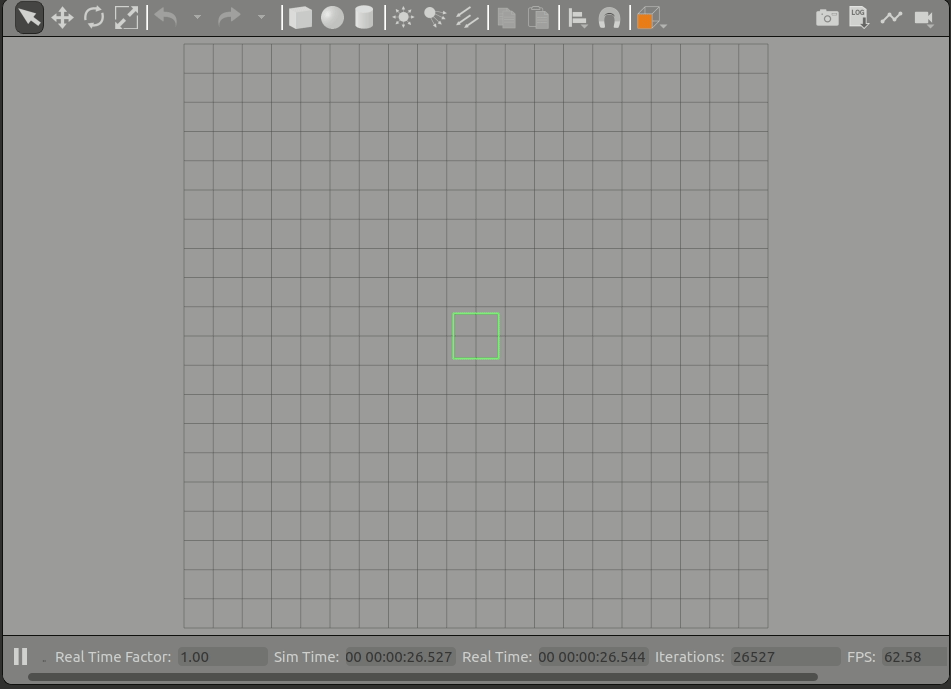
Task: Open the Plot window
Action: tap(891, 18)
